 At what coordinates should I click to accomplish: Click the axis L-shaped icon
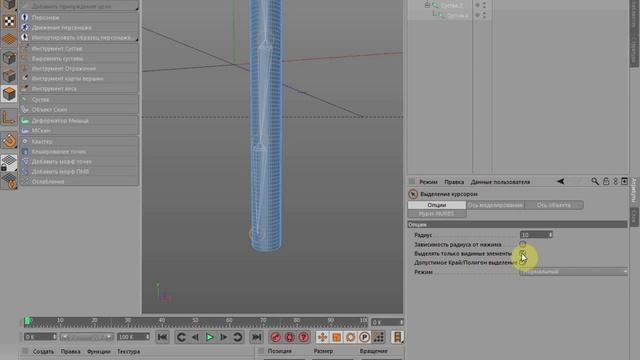(9, 118)
